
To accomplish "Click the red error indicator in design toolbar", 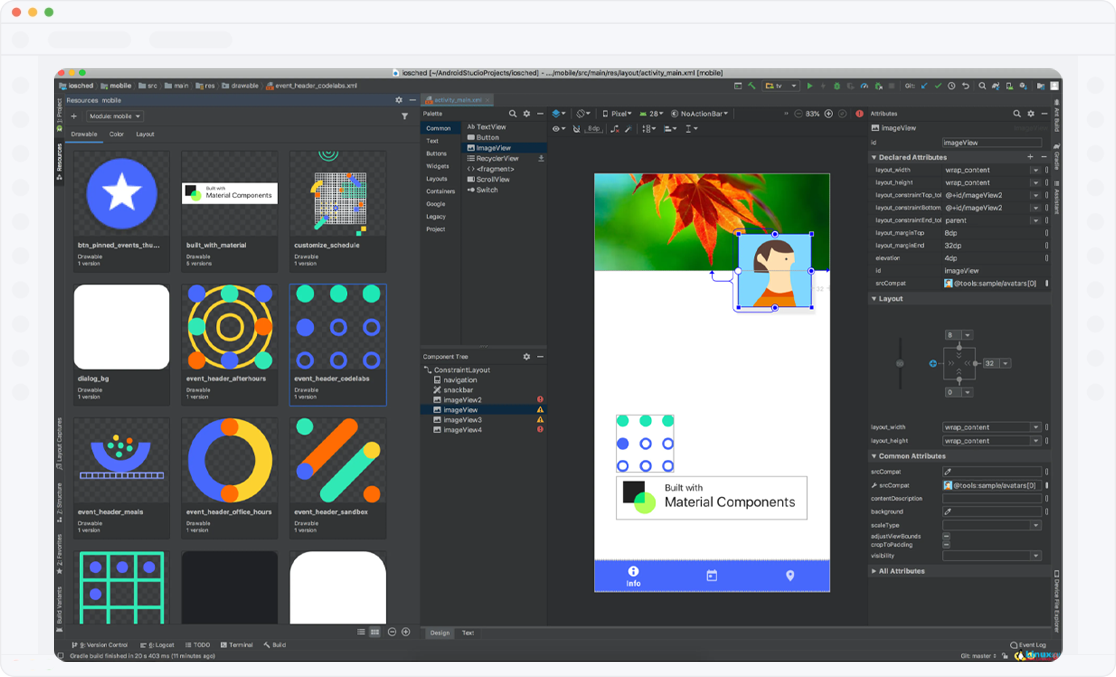I will (x=859, y=114).
